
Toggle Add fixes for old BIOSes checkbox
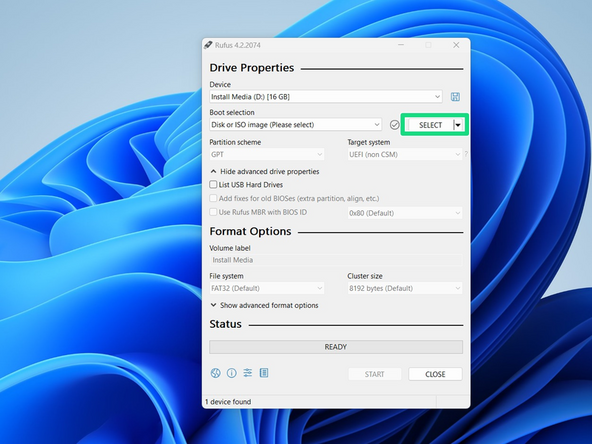[x=213, y=198]
